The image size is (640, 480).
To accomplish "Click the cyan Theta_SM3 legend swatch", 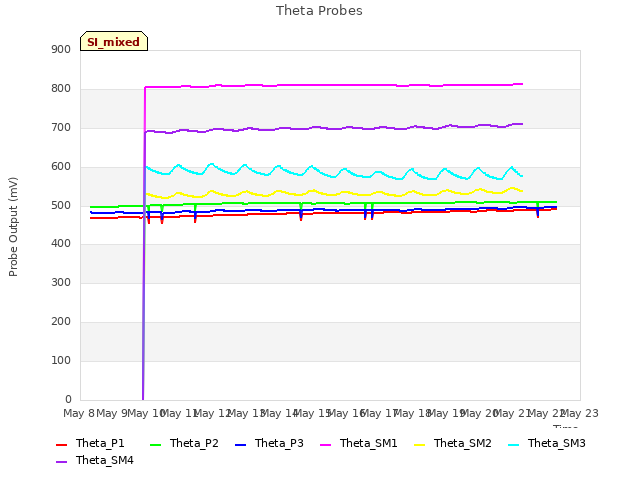I will pos(513,444).
